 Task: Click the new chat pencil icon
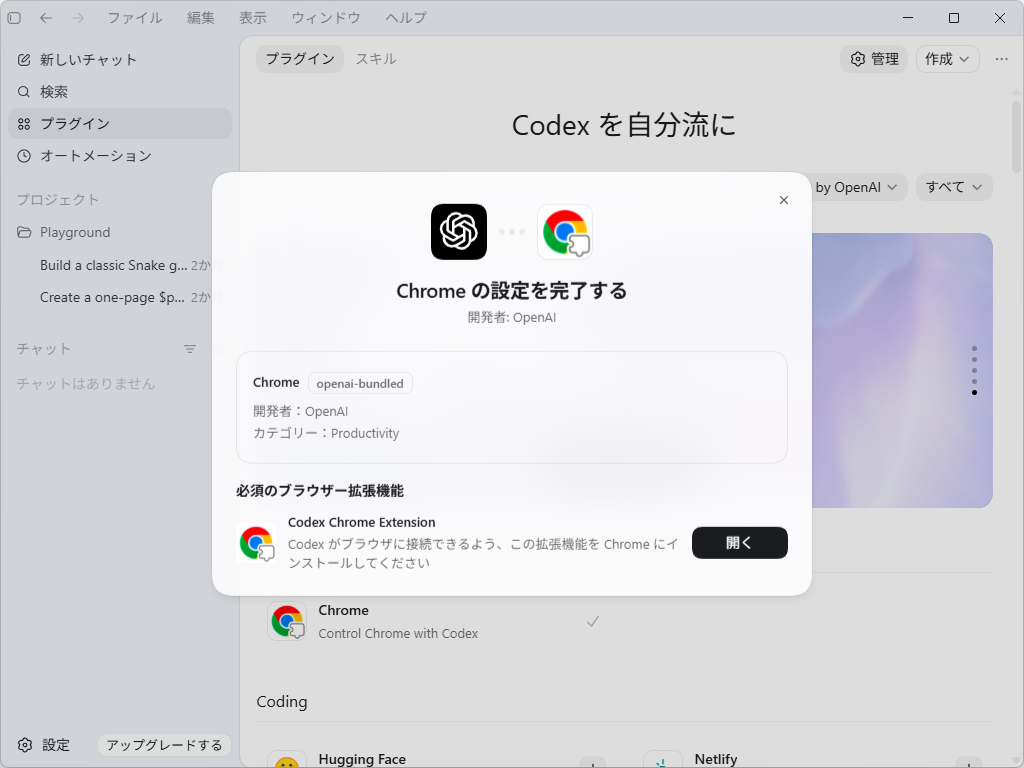24,60
